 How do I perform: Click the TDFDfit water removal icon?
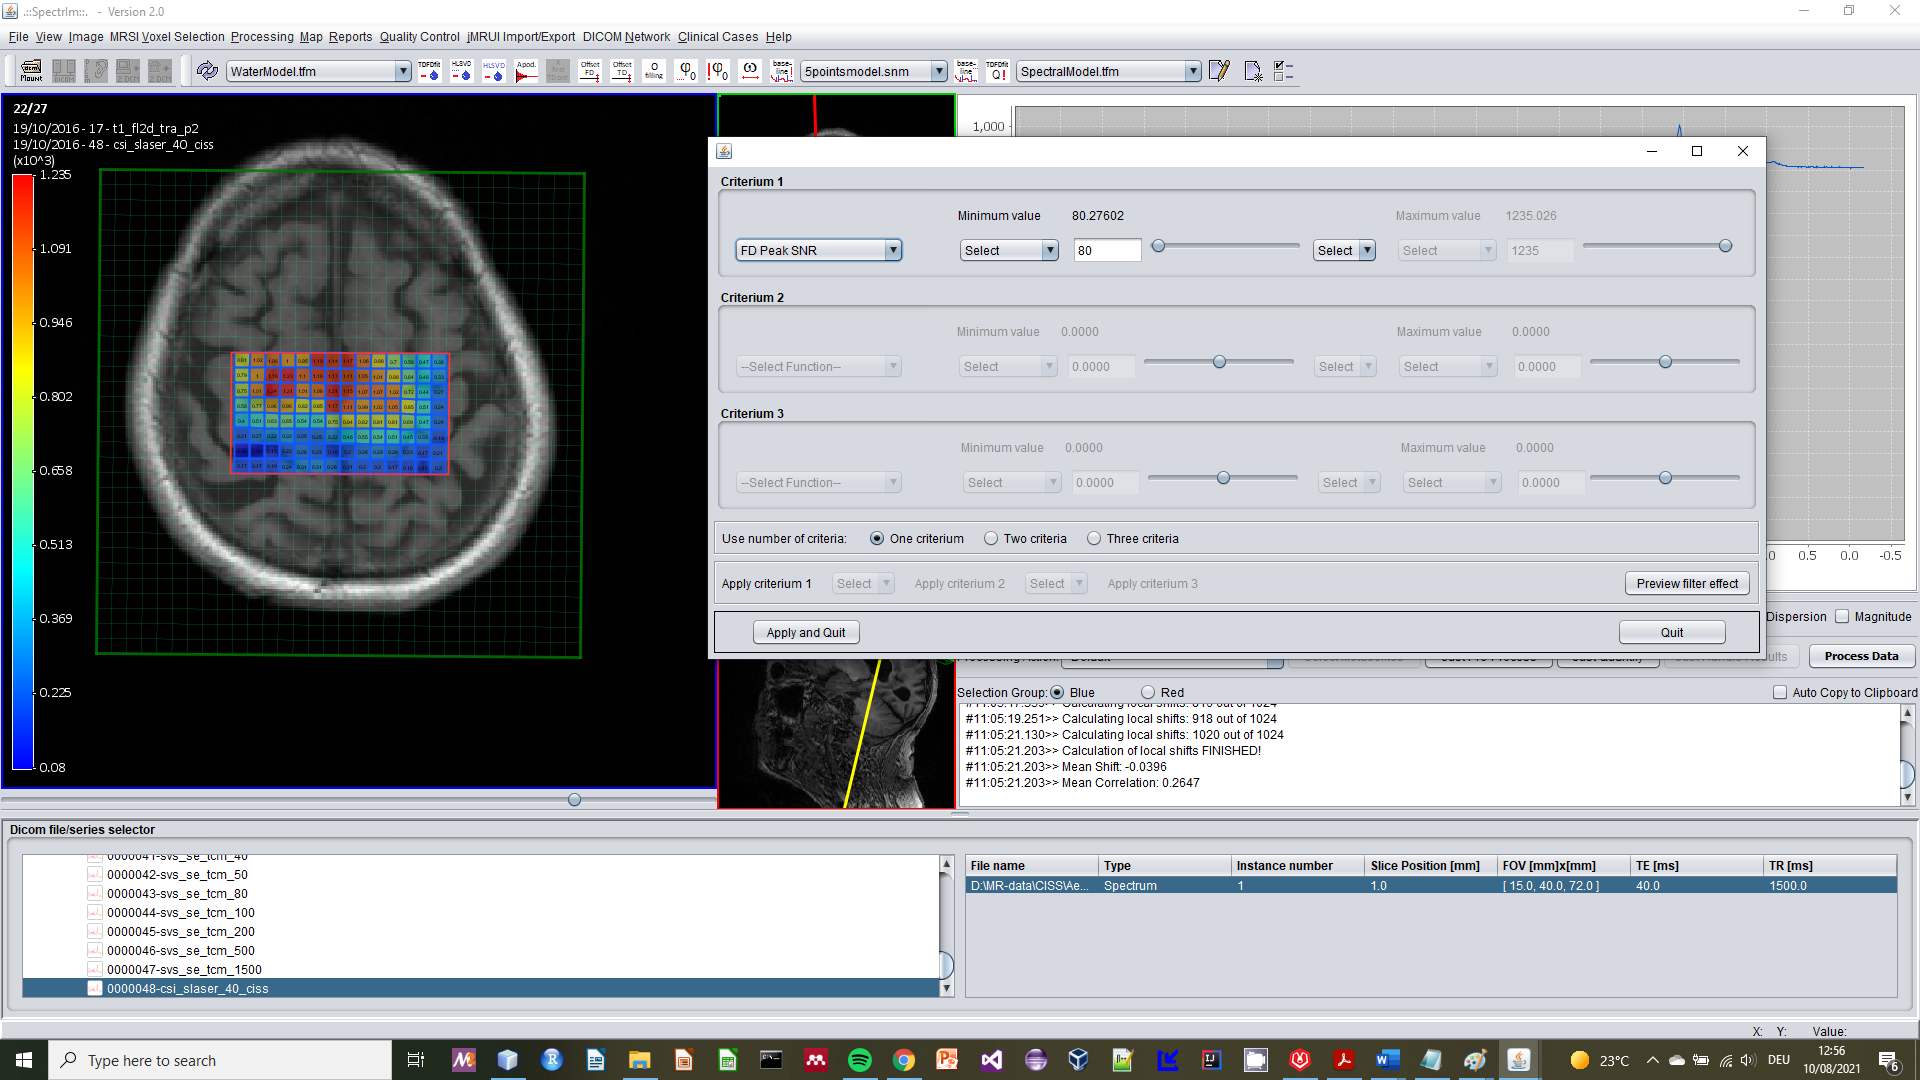click(x=429, y=71)
